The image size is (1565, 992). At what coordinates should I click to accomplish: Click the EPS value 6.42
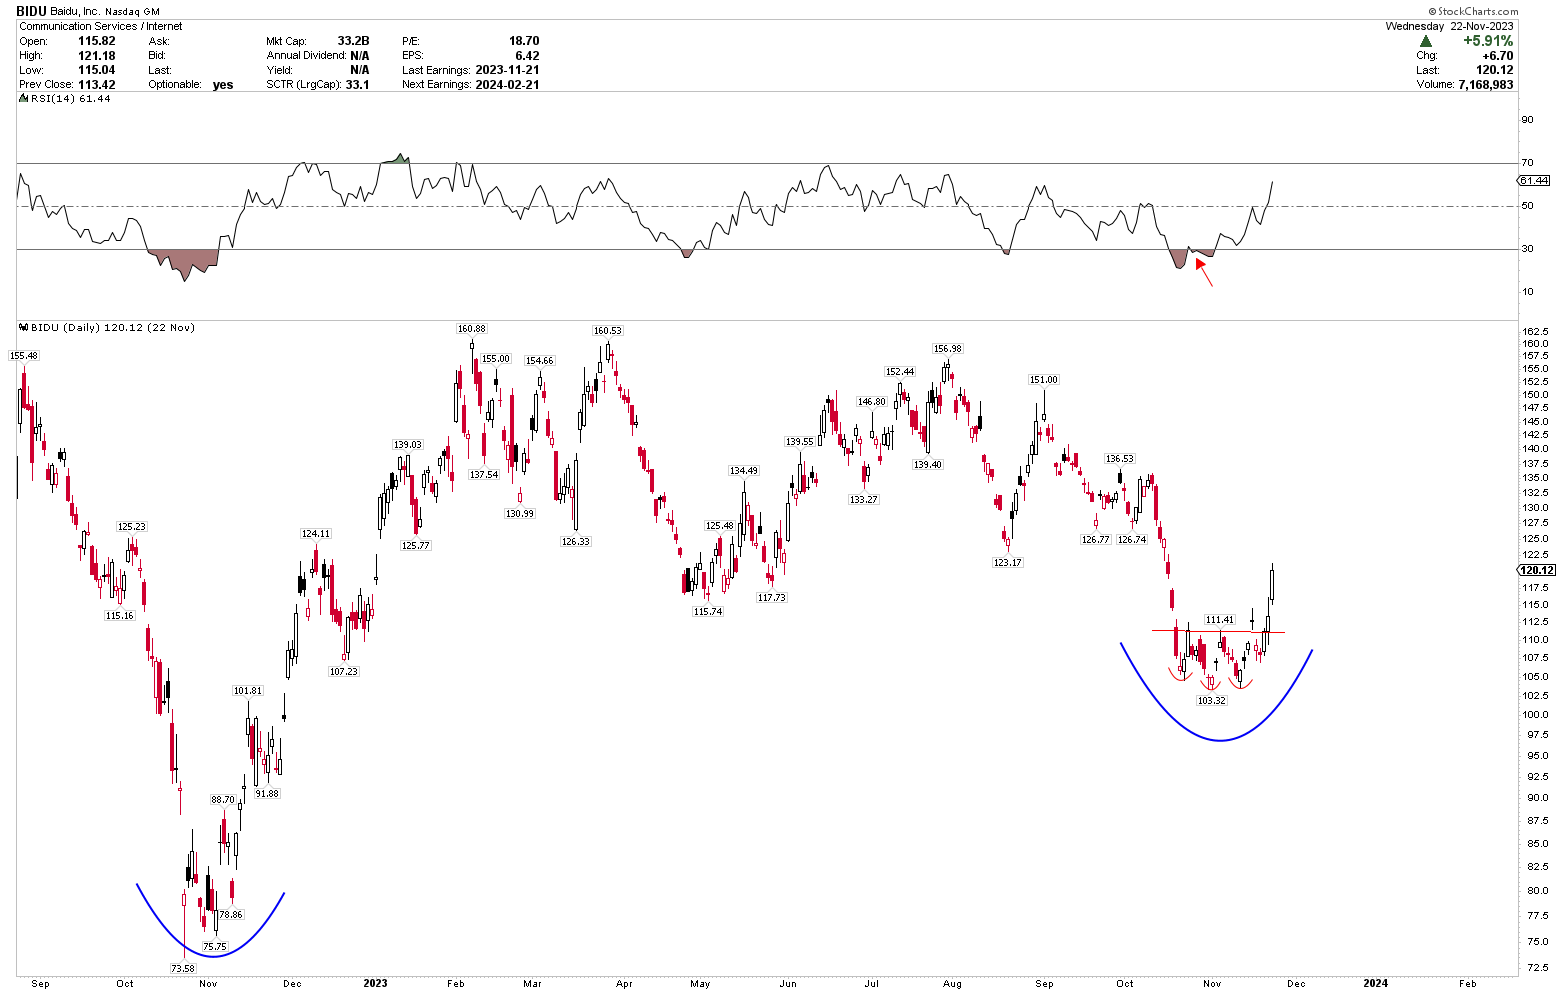coord(527,56)
